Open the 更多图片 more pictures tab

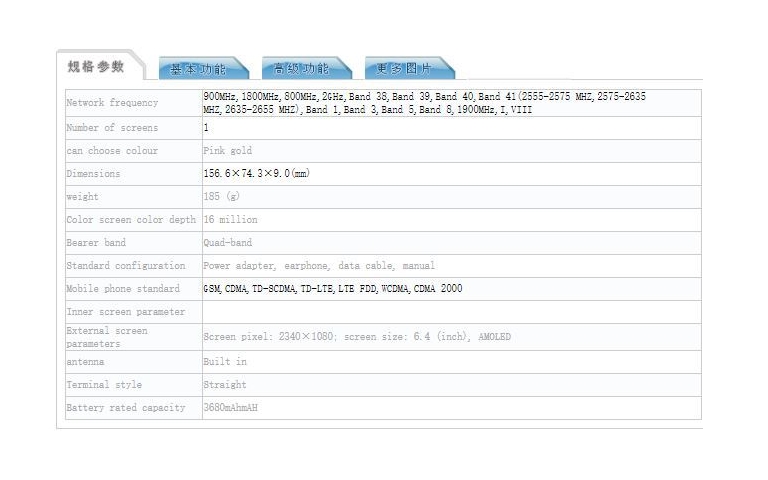[404, 69]
